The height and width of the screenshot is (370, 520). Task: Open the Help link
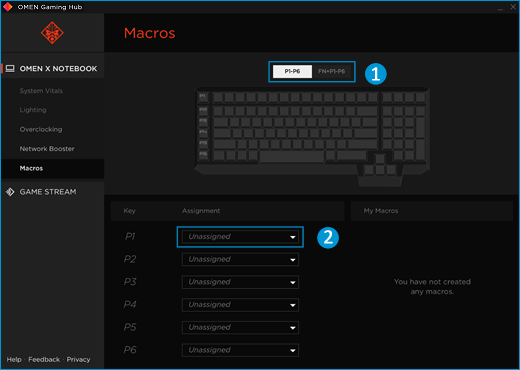(x=14, y=359)
